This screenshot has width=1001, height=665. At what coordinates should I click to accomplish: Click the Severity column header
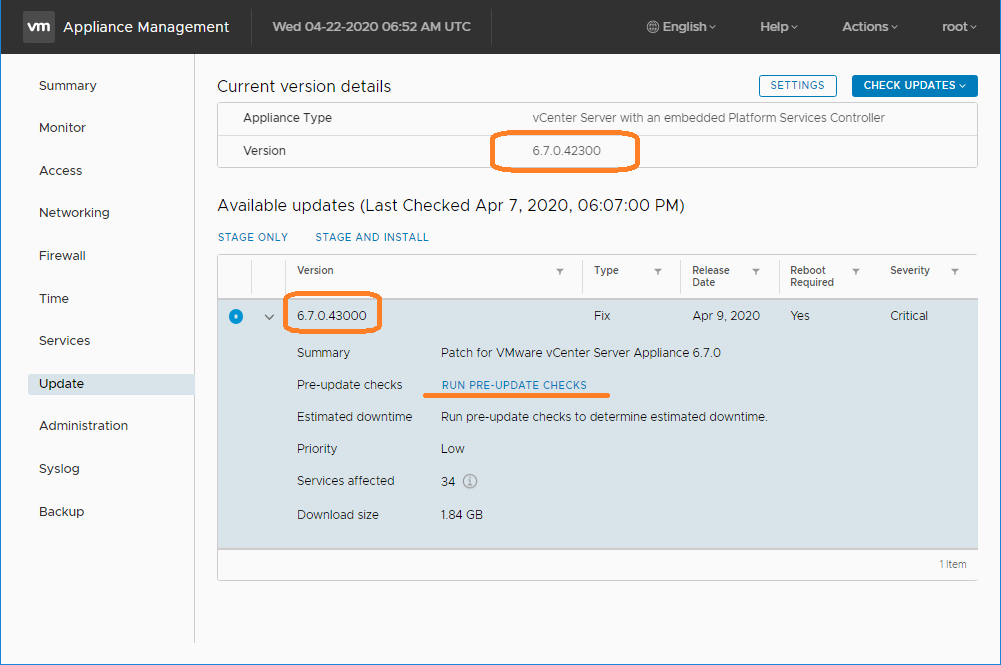(x=910, y=270)
